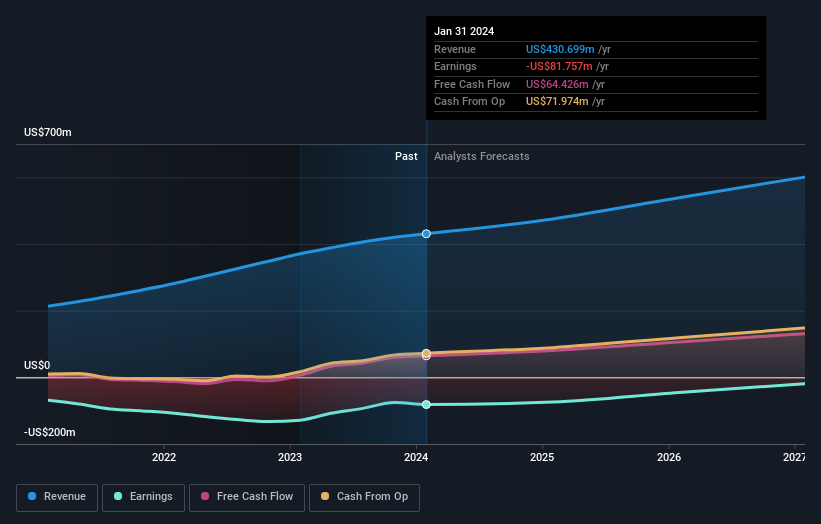
Task: Click the US$700m y-axis label
Action: [48, 132]
